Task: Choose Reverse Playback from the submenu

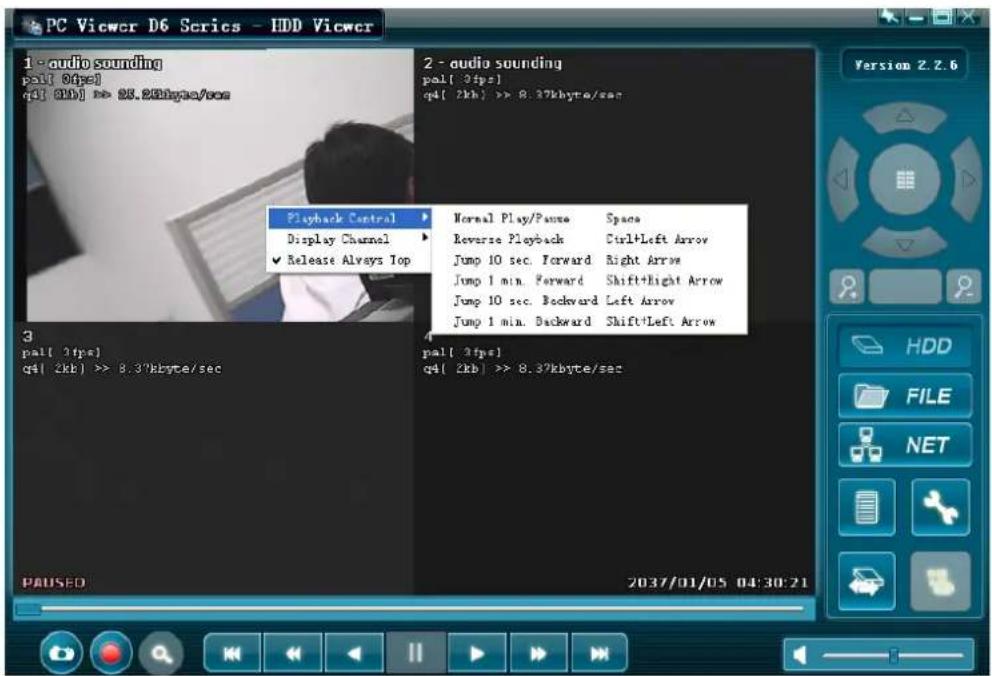Action: (x=588, y=239)
